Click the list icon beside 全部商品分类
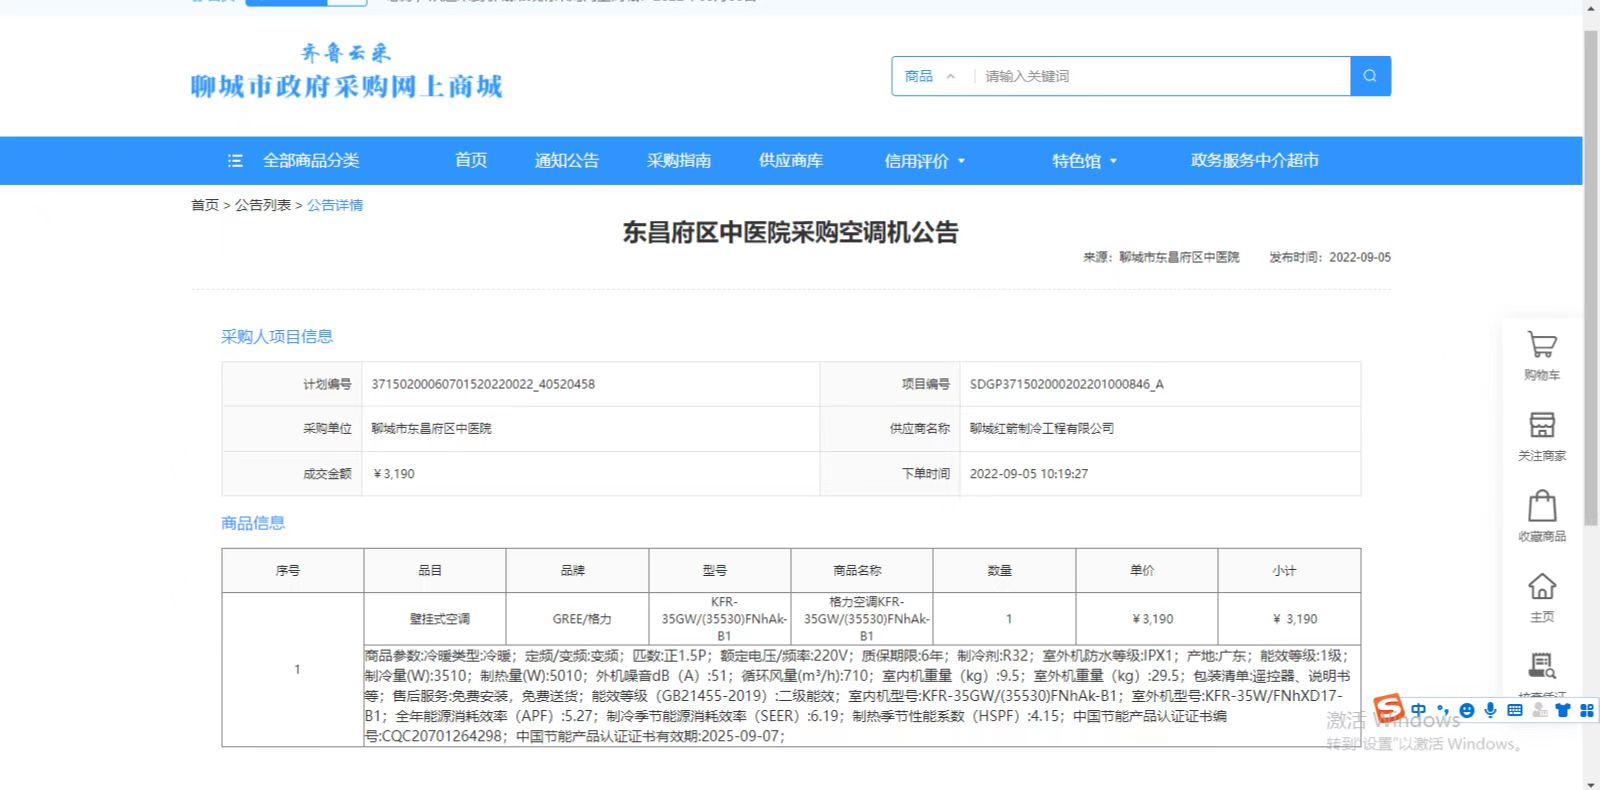Image resolution: width=1600 pixels, height=790 pixels. (x=235, y=161)
